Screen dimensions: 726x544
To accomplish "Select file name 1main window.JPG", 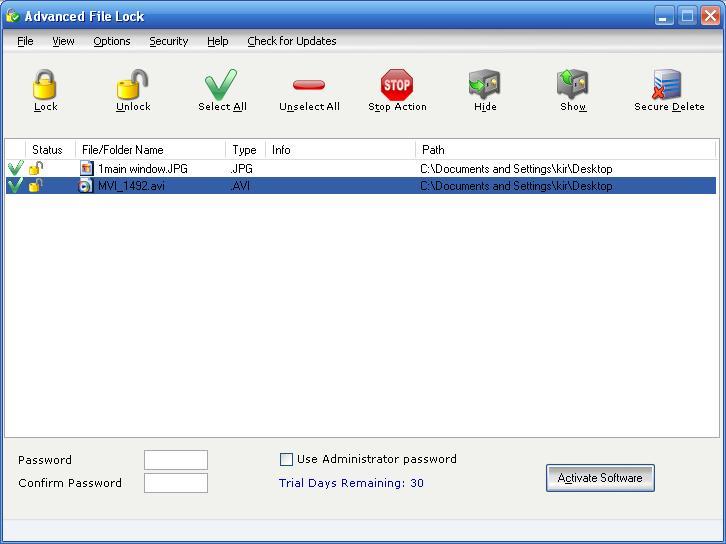I will (143, 169).
